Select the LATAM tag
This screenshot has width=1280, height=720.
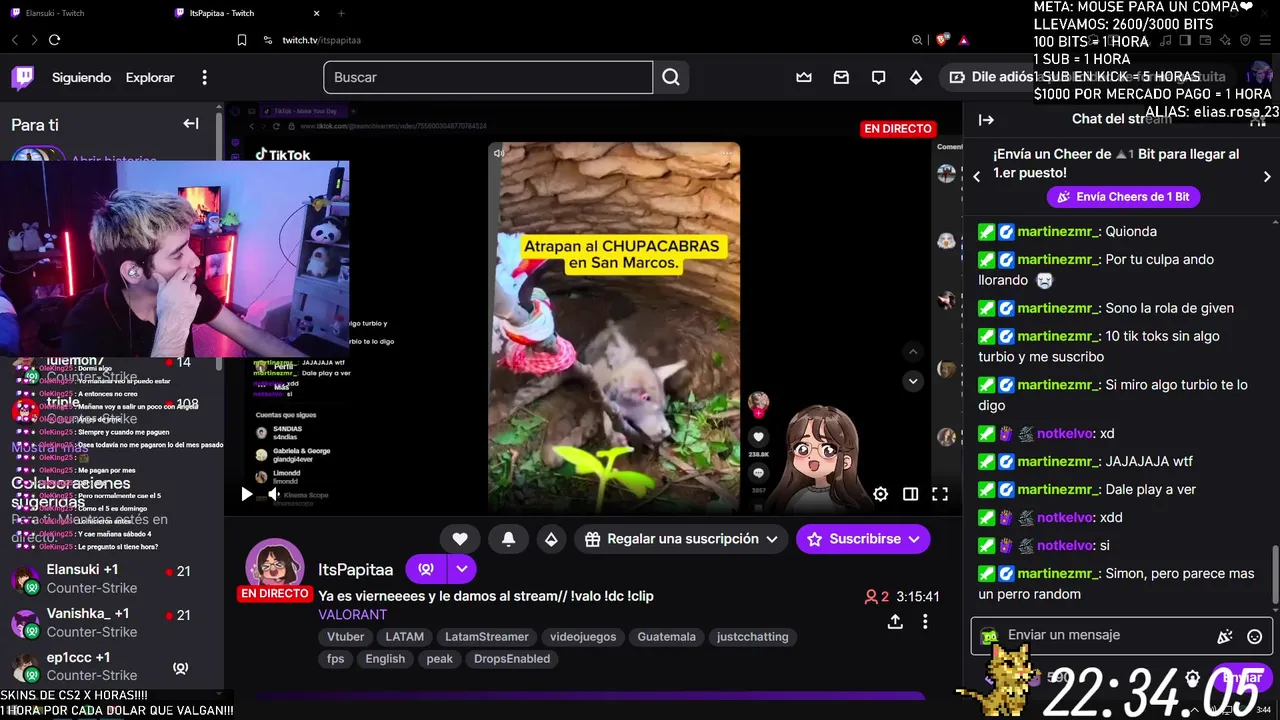405,637
